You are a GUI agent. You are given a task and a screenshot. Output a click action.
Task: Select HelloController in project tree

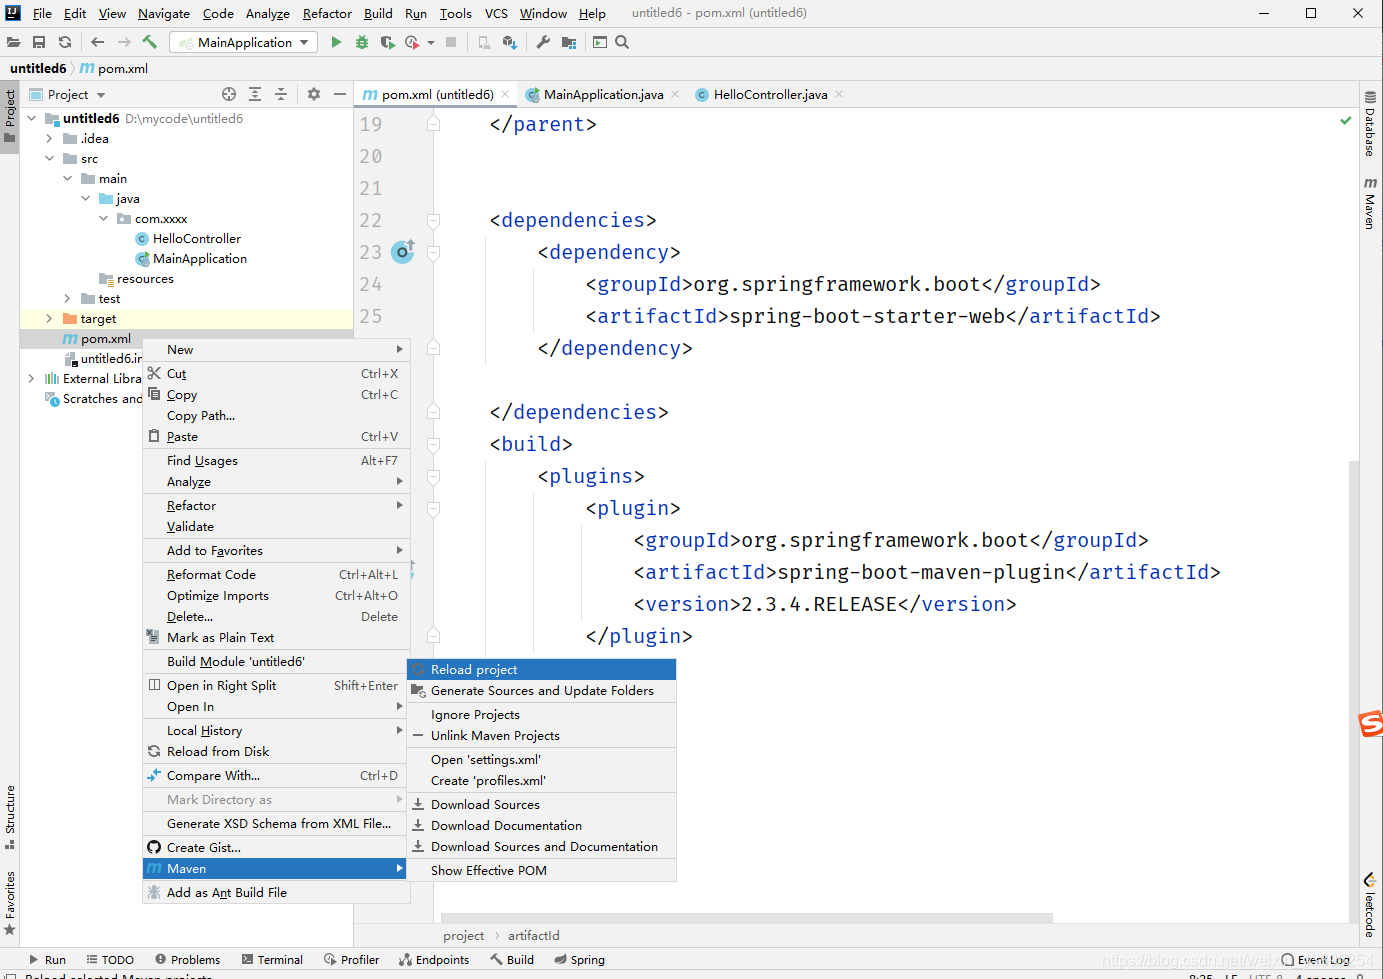coord(196,238)
